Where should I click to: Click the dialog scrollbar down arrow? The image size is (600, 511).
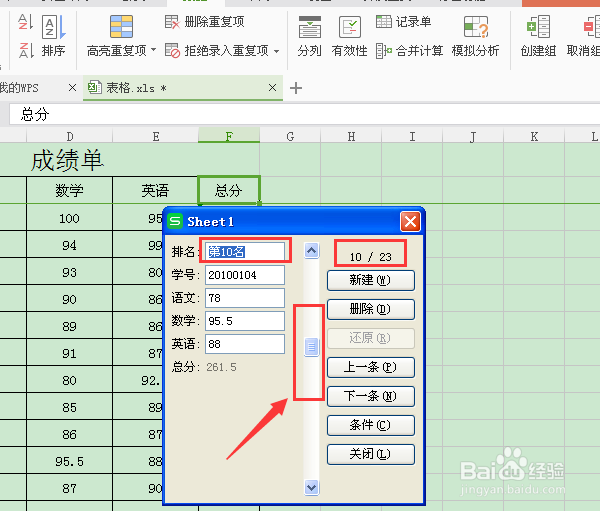(x=311, y=488)
